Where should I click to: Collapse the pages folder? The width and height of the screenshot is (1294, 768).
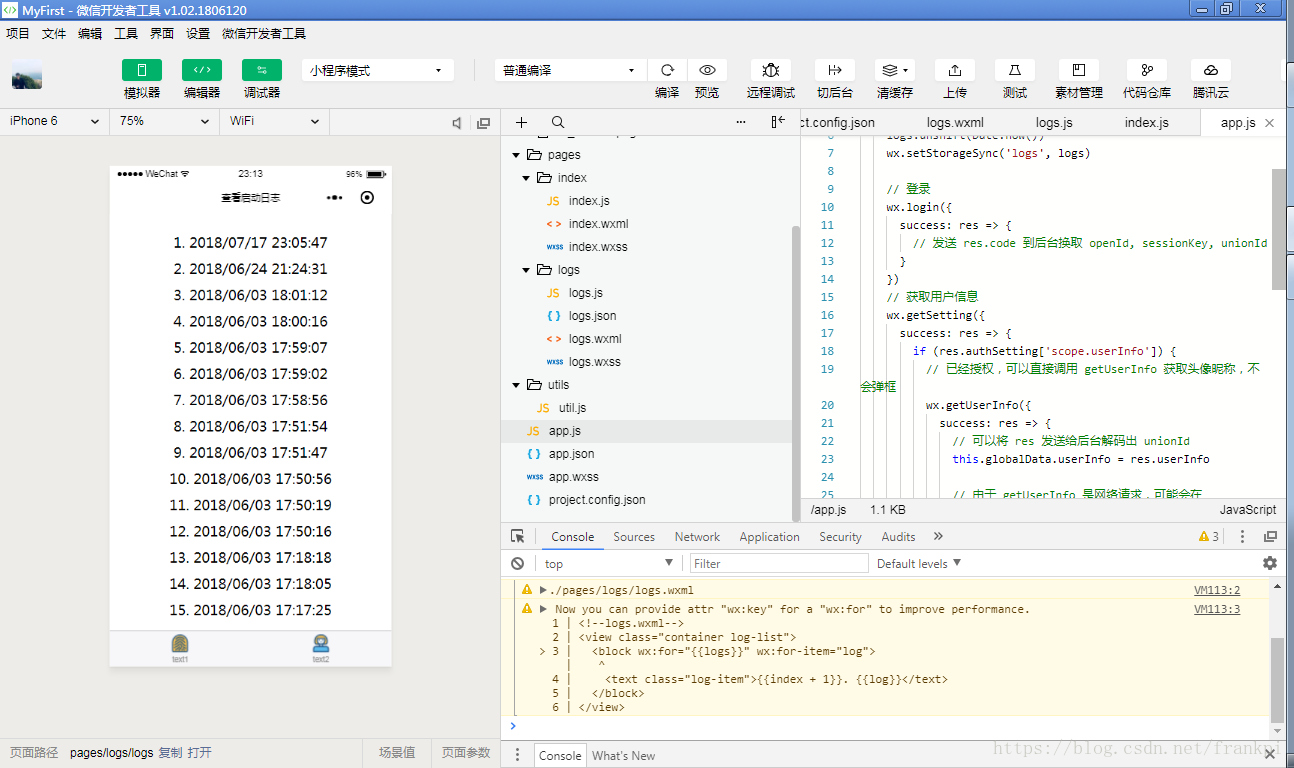click(516, 155)
